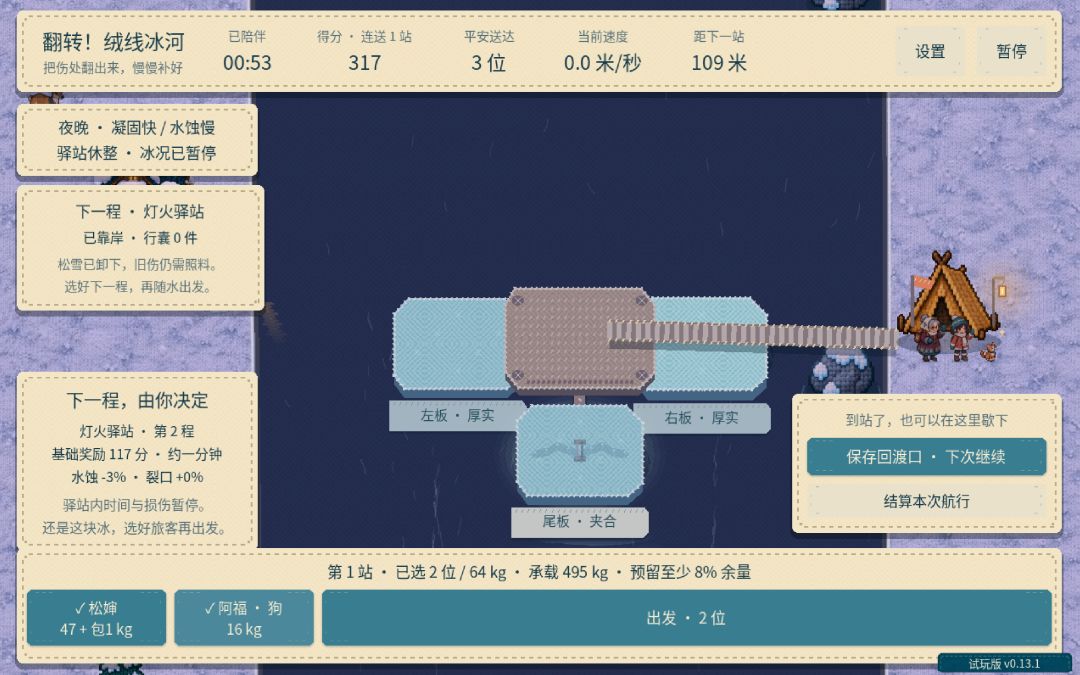1080x675 pixels.
Task: Click the small dog next to the passengers
Action: point(989,351)
